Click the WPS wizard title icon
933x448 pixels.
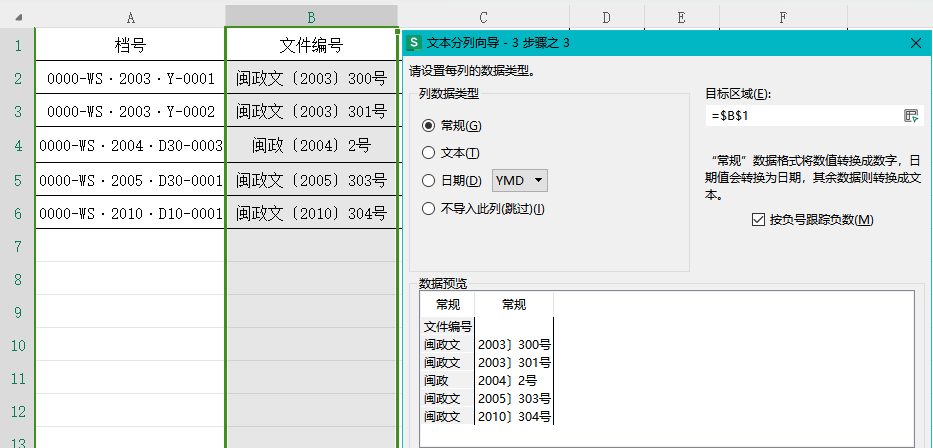(x=414, y=43)
